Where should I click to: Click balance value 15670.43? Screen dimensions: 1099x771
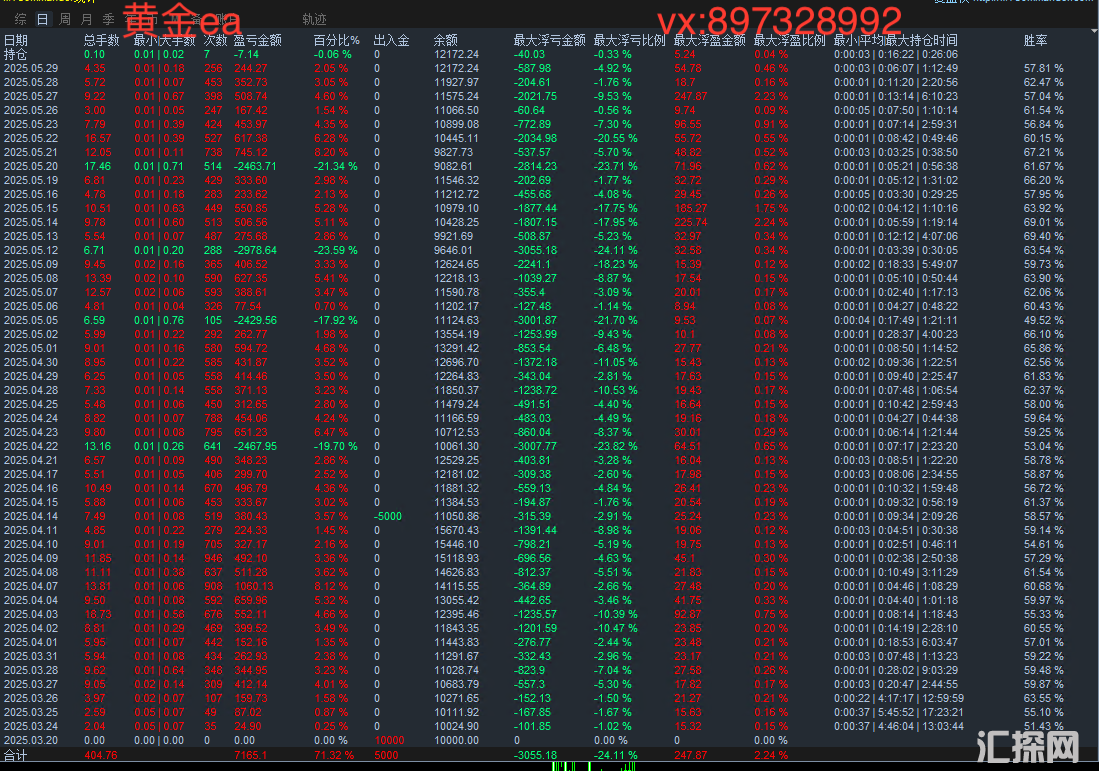pyautogui.click(x=456, y=531)
